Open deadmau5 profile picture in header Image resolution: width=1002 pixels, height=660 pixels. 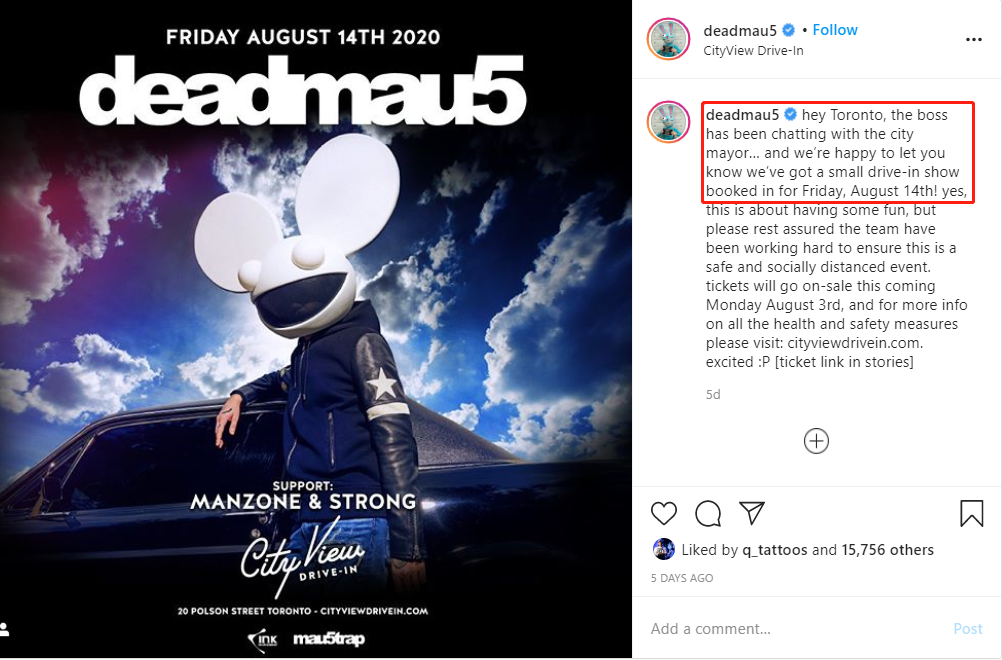click(x=668, y=39)
